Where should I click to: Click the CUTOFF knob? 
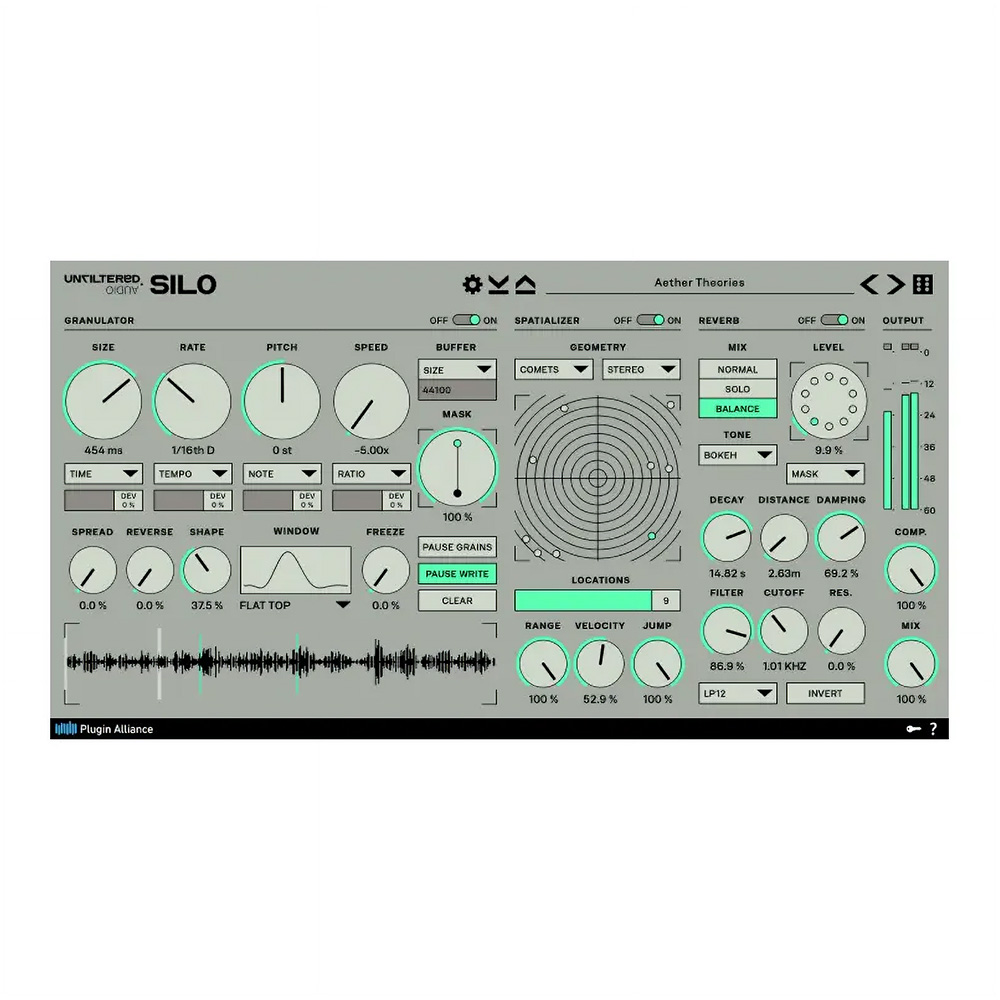click(784, 631)
